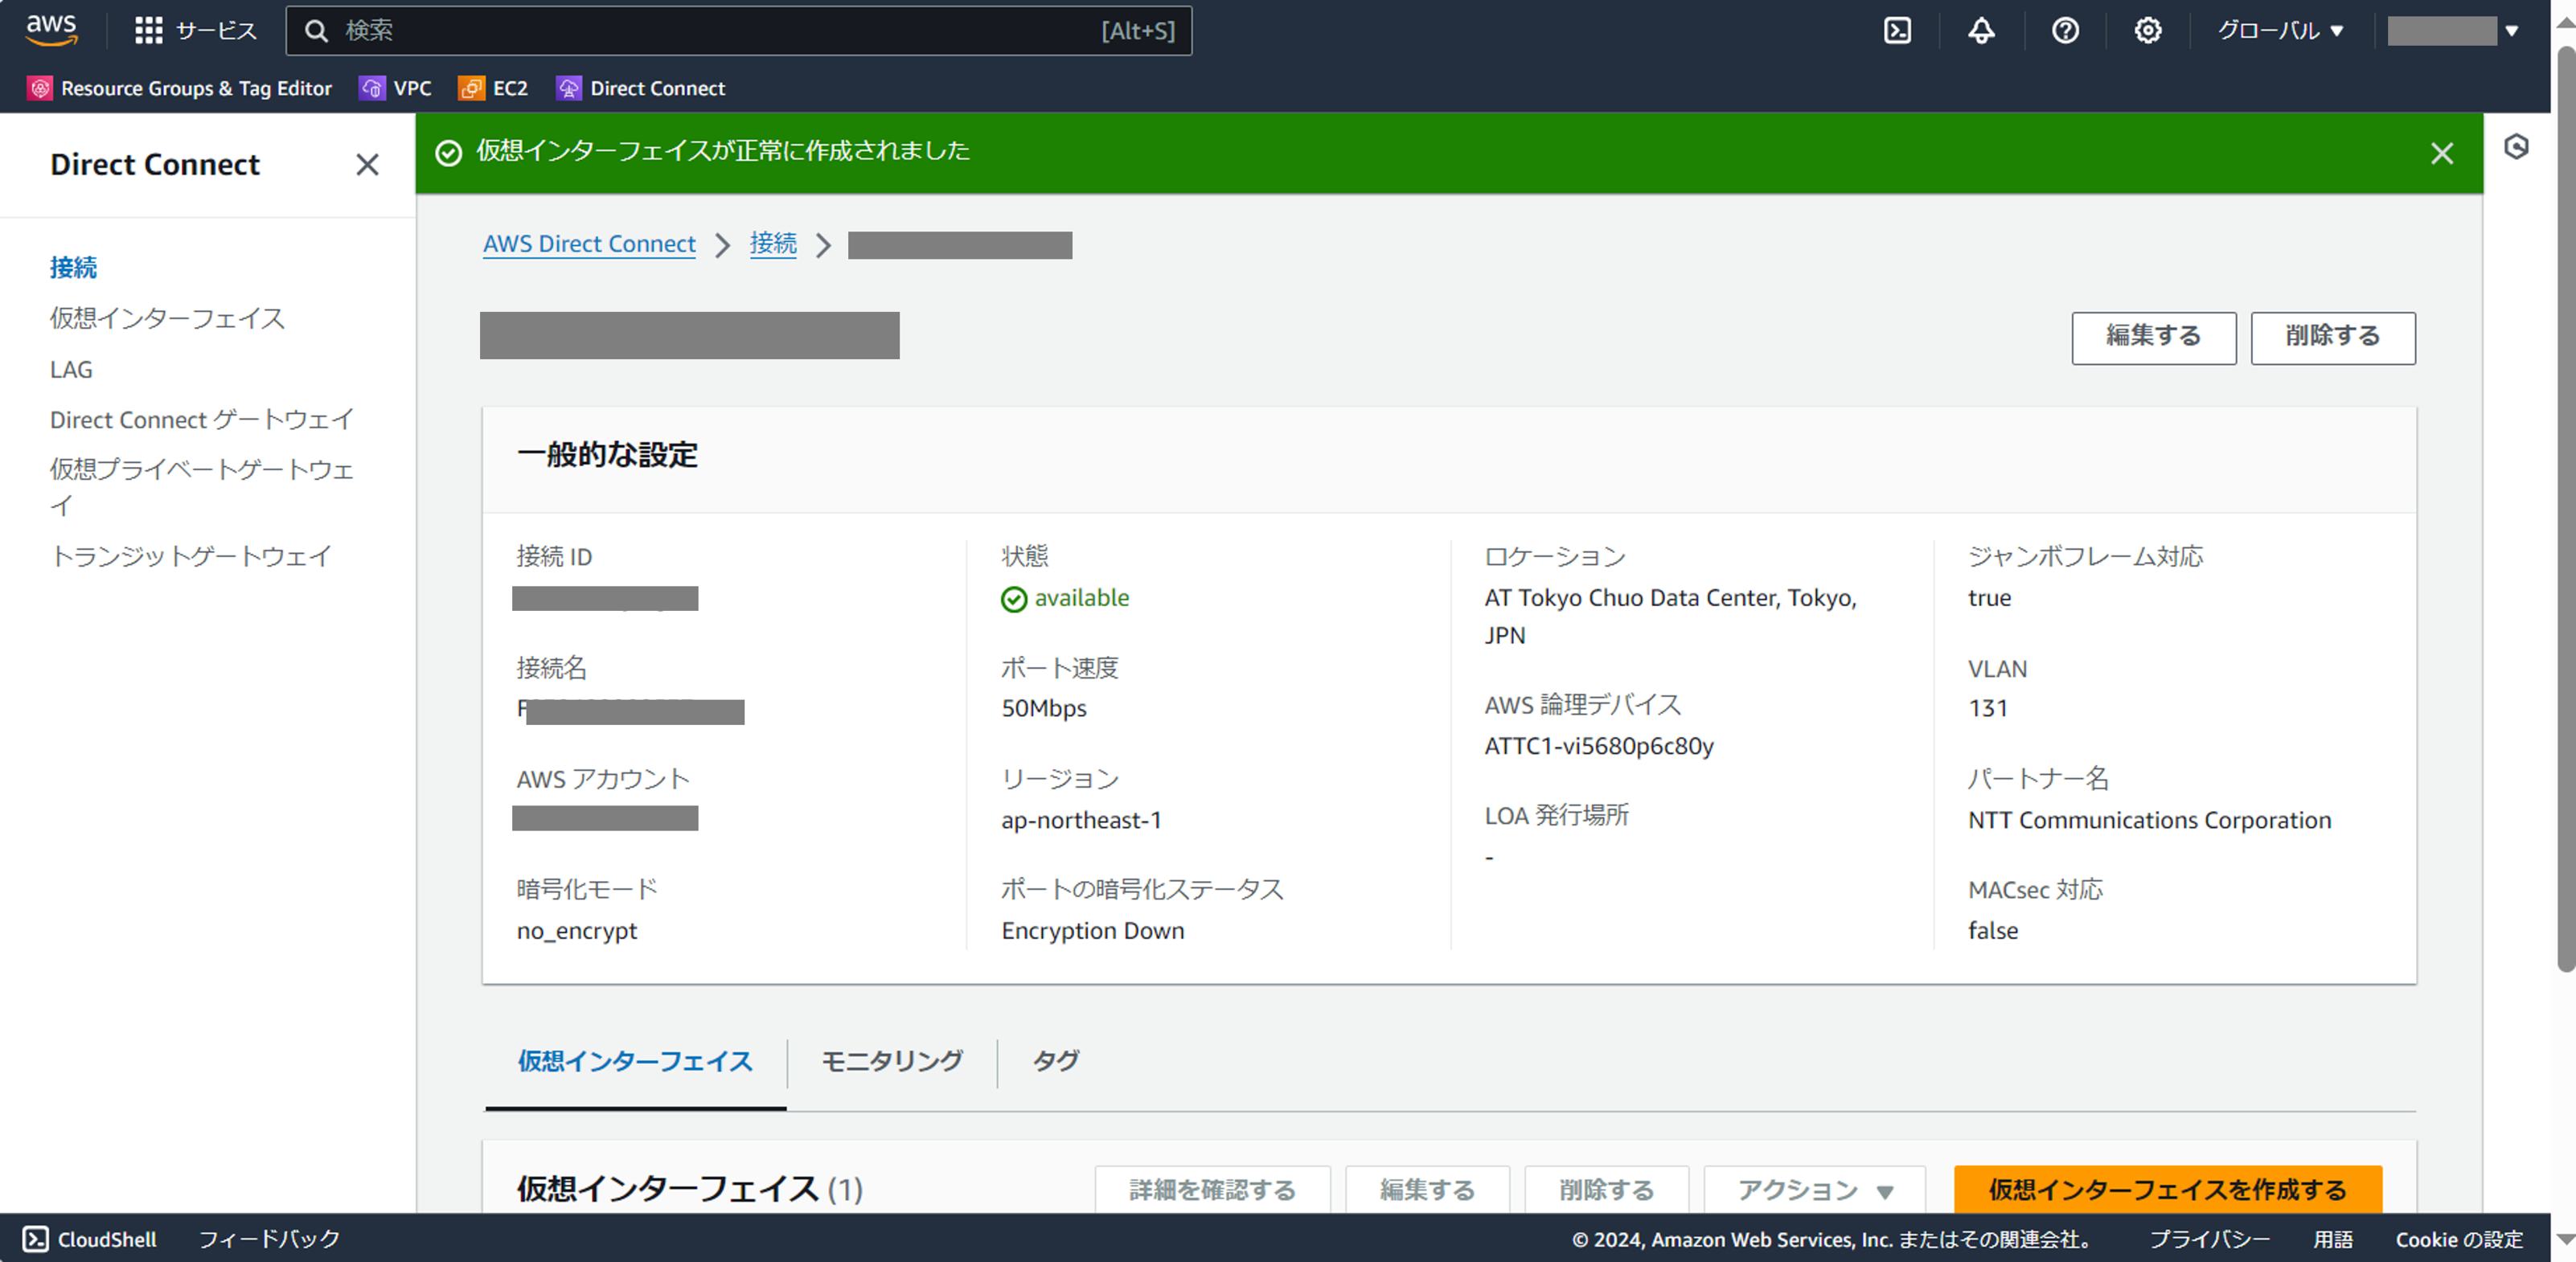Switch to the タグ tab
2576x1262 pixels.
(x=1055, y=1060)
